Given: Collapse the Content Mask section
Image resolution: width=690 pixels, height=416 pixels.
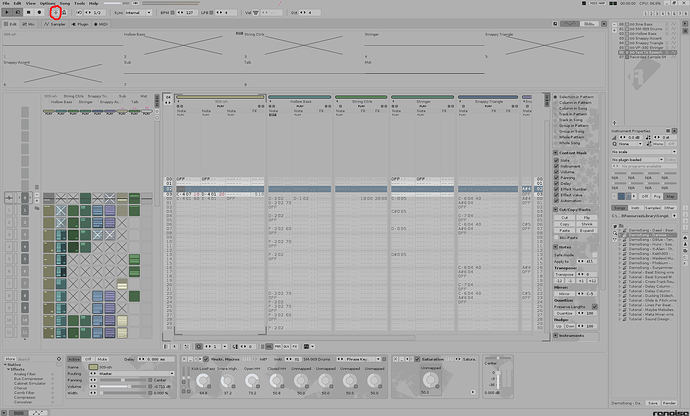Looking at the screenshot, I should pyautogui.click(x=556, y=153).
